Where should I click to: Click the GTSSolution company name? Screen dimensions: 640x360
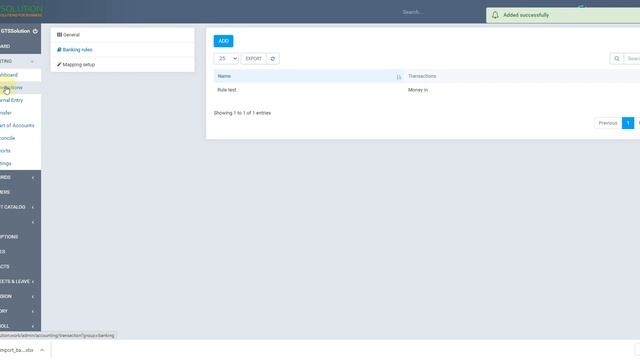[x=16, y=31]
